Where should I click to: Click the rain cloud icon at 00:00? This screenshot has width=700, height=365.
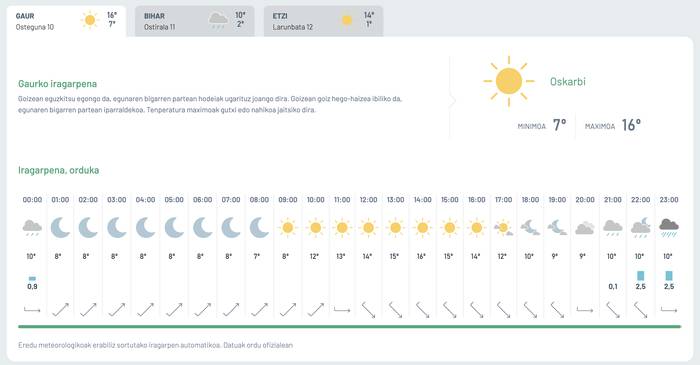coord(32,228)
